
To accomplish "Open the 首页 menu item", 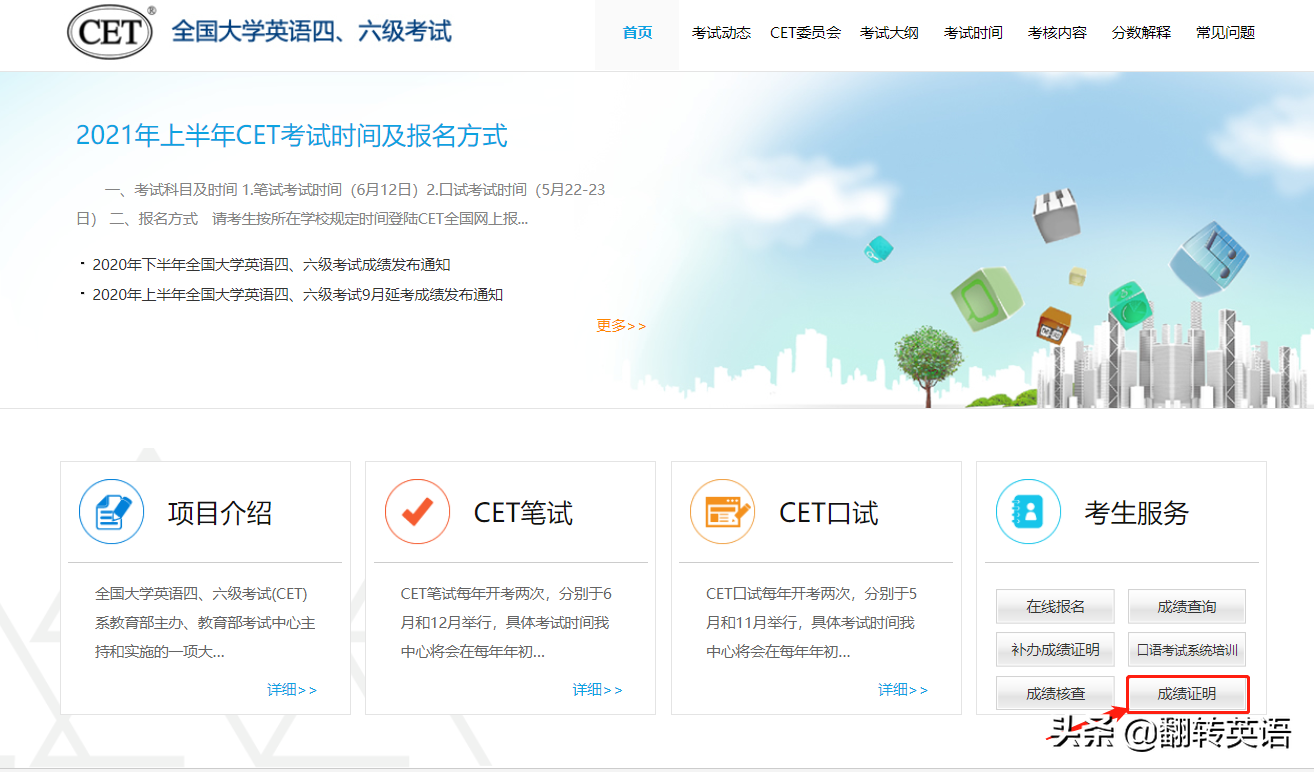I will (637, 31).
